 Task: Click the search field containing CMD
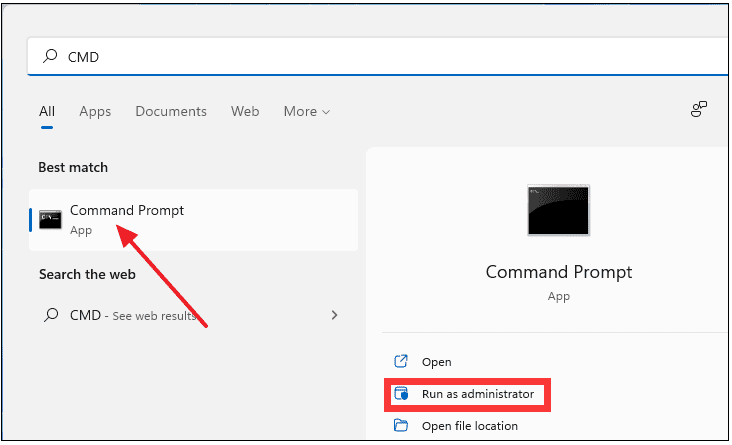click(x=380, y=57)
